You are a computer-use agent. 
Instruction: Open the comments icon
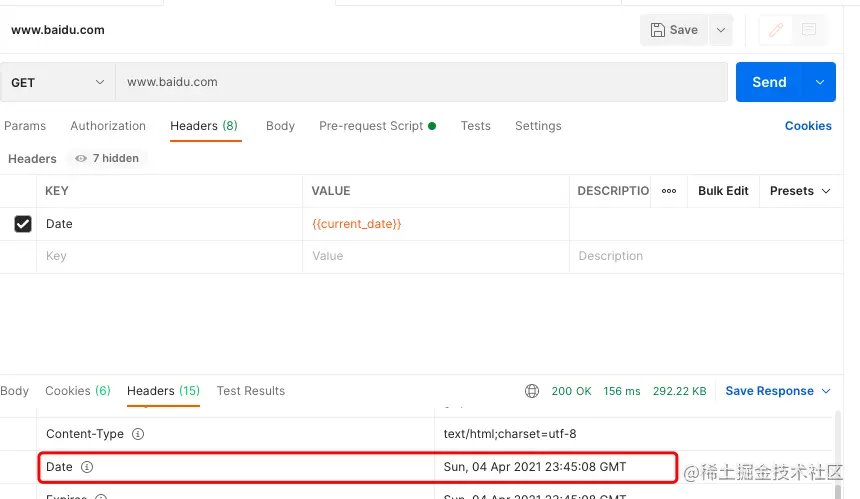[x=809, y=30]
